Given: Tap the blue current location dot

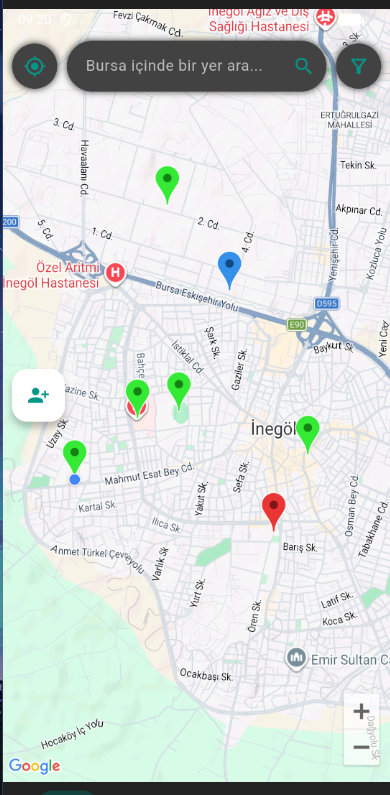Looking at the screenshot, I should 75,479.
